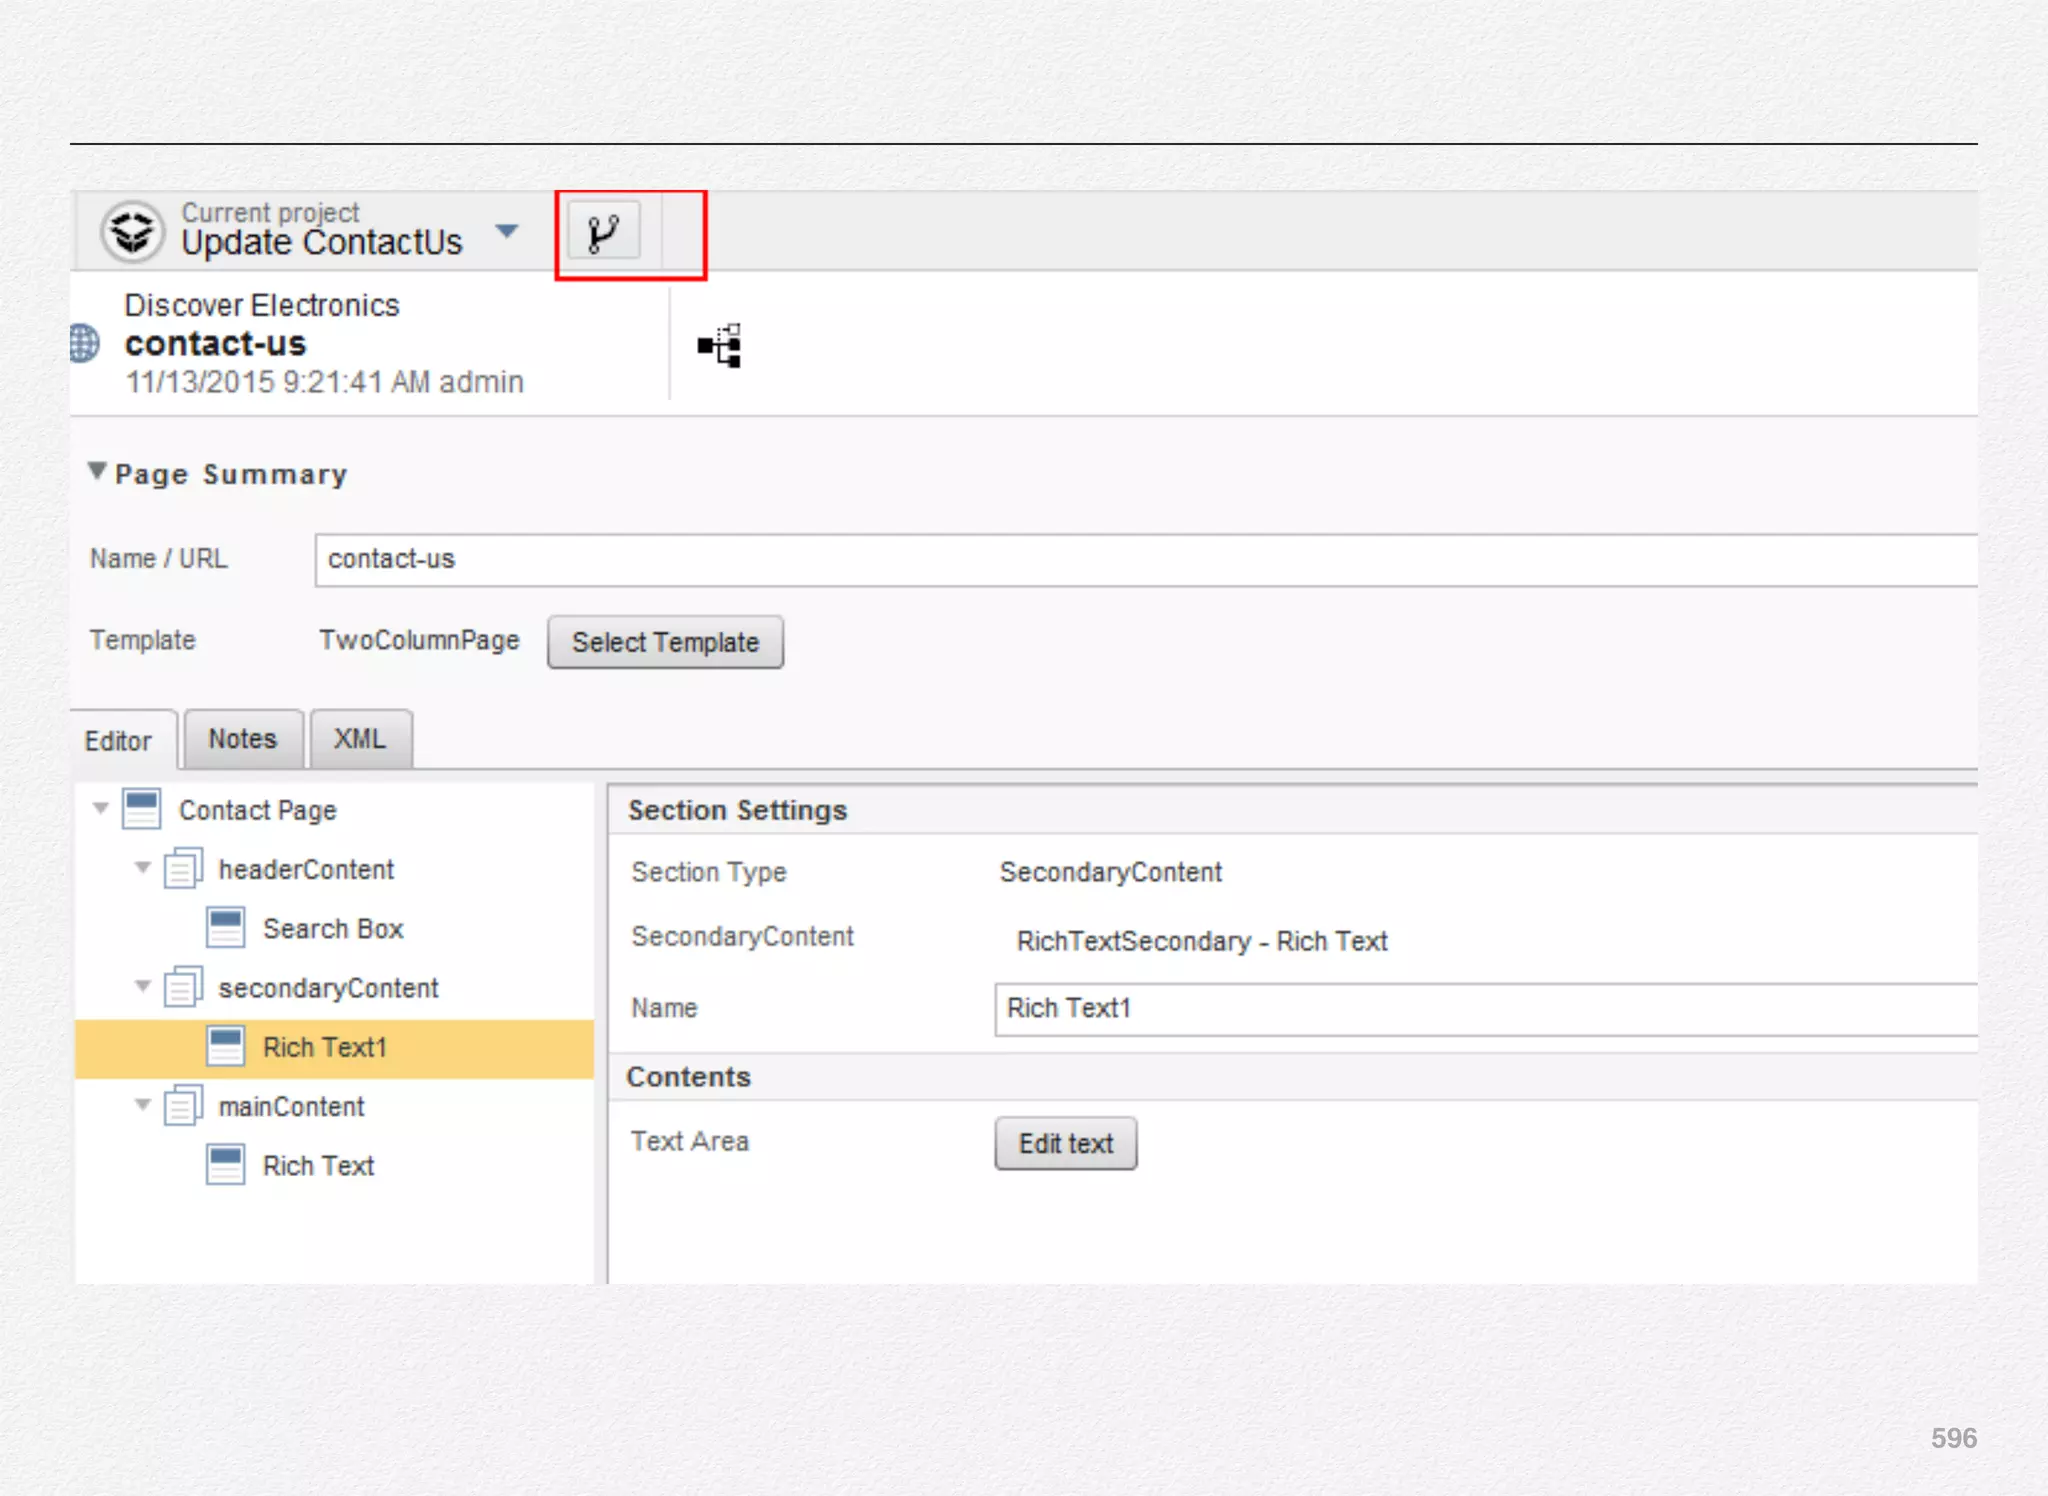Click the site hierarchy tree icon
This screenshot has width=2048, height=1496.
coord(720,346)
